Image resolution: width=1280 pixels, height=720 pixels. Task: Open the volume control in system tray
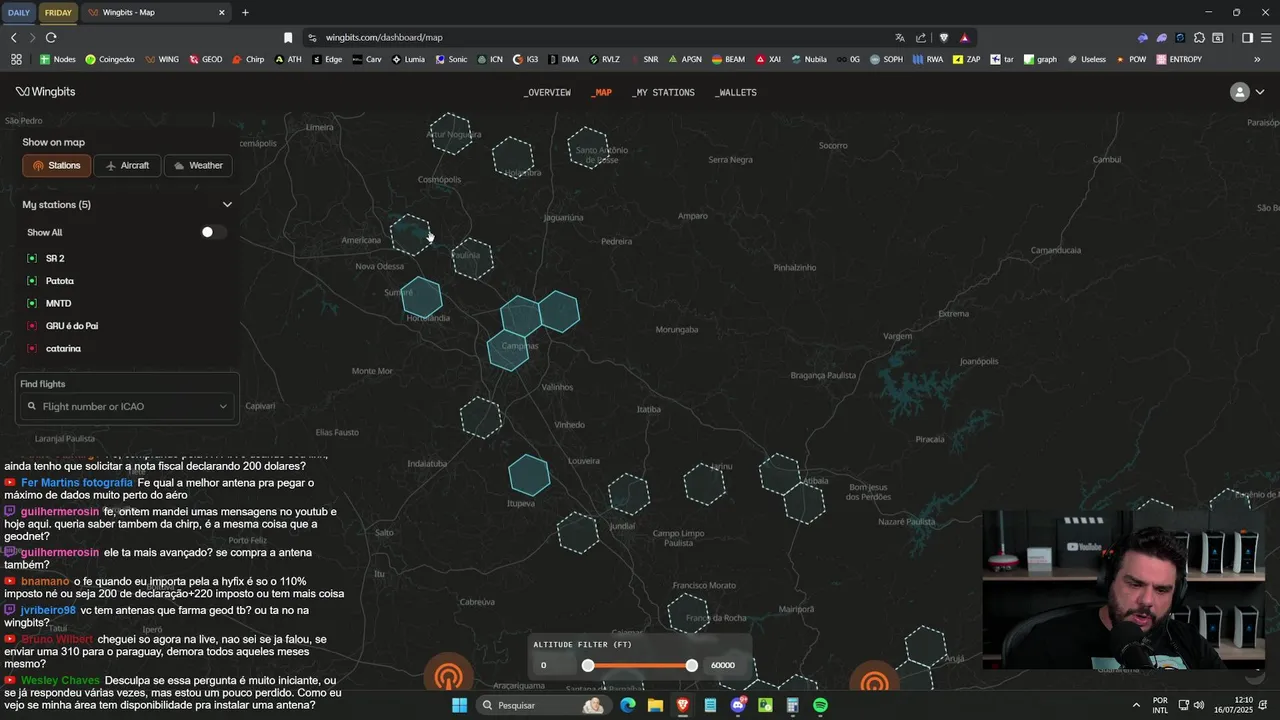[1199, 705]
